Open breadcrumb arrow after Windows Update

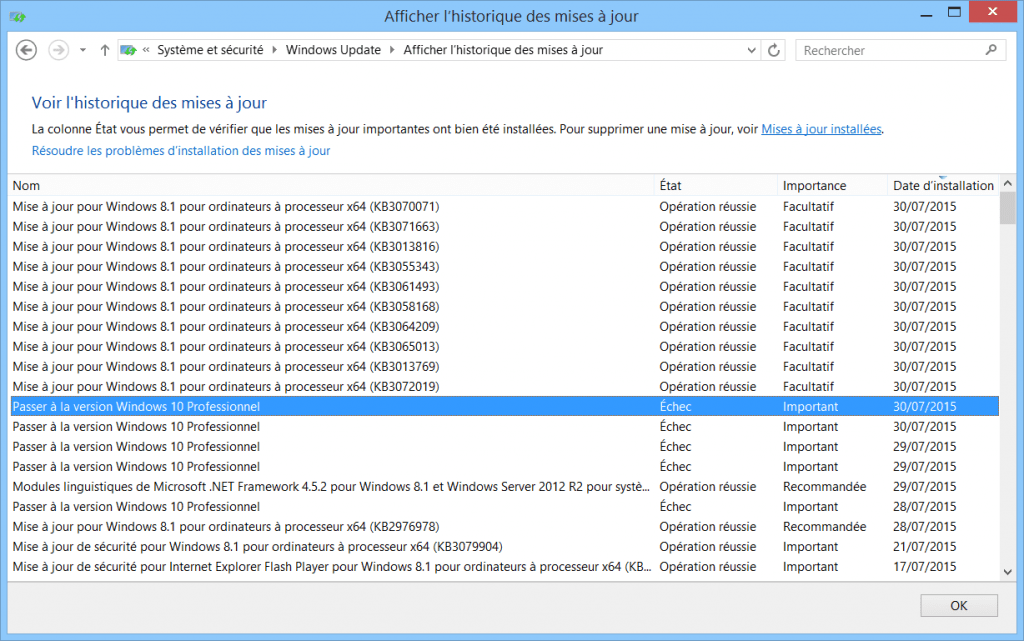[392, 50]
